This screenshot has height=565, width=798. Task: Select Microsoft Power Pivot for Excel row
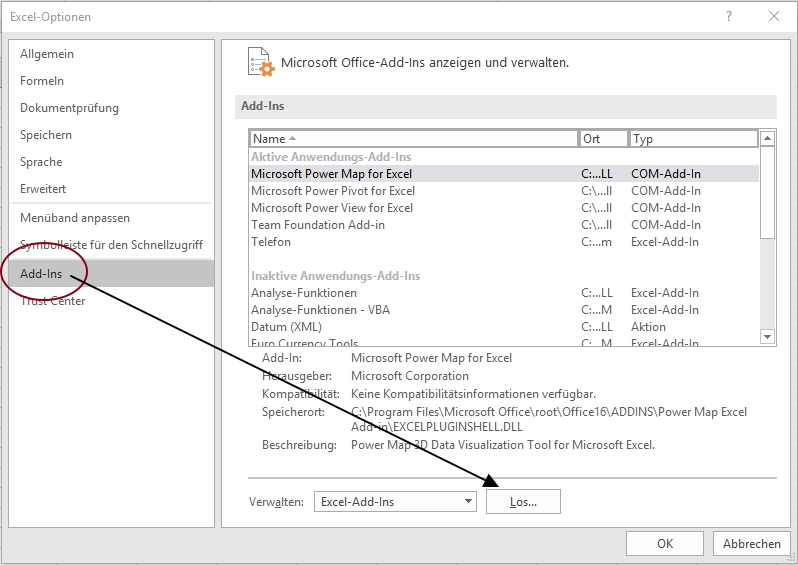coord(504,191)
